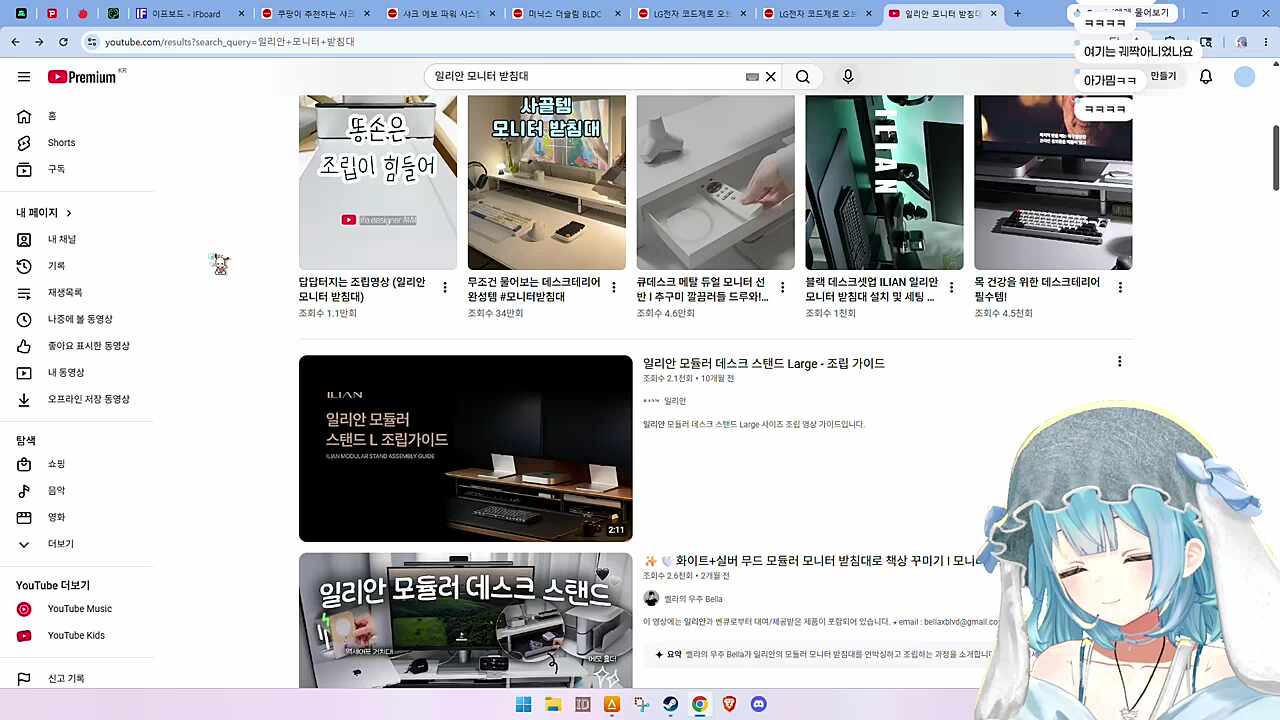
Task: Play the green ILIAN desk setup short thumbnail
Action: pos(885,182)
